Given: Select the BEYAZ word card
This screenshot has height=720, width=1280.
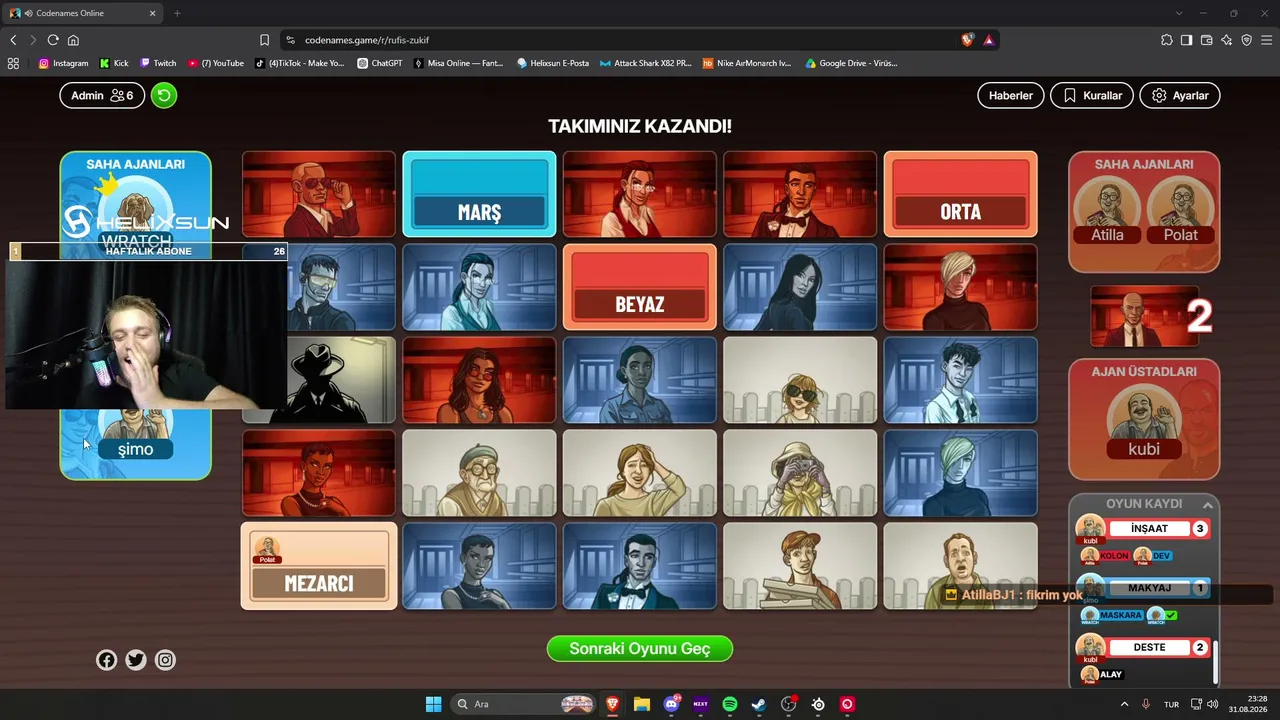Looking at the screenshot, I should point(640,287).
